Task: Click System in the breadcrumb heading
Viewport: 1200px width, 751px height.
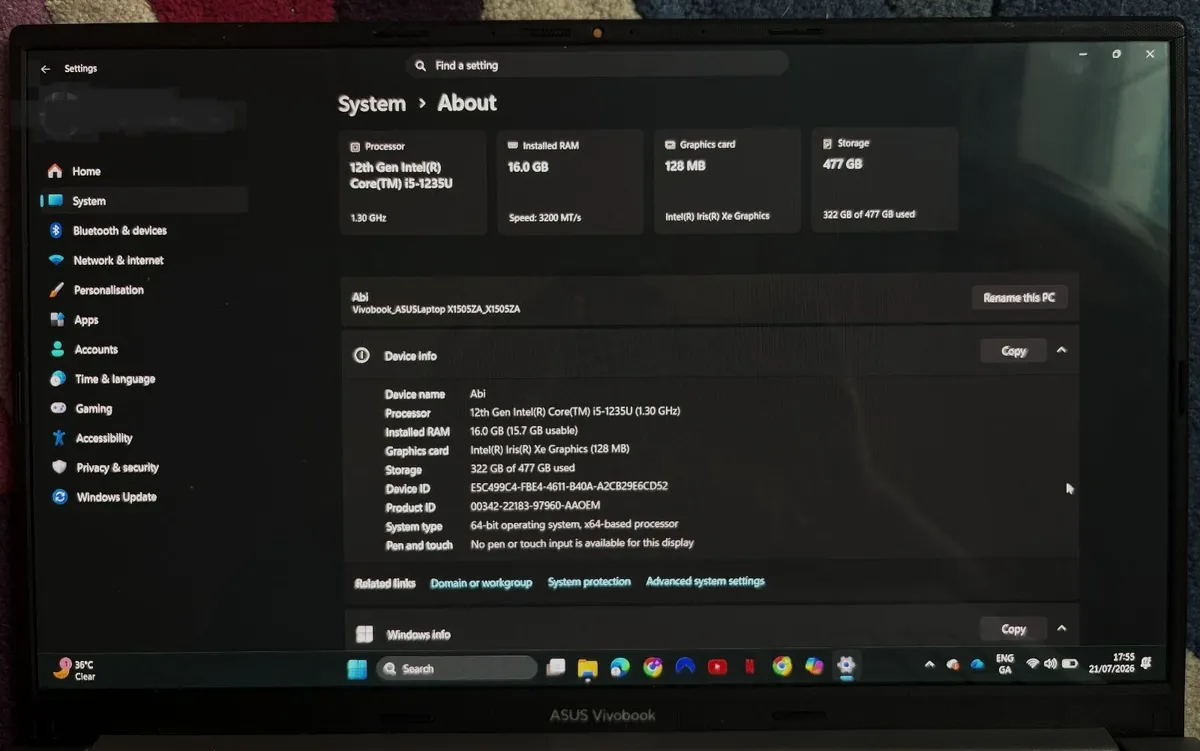Action: 372,104
